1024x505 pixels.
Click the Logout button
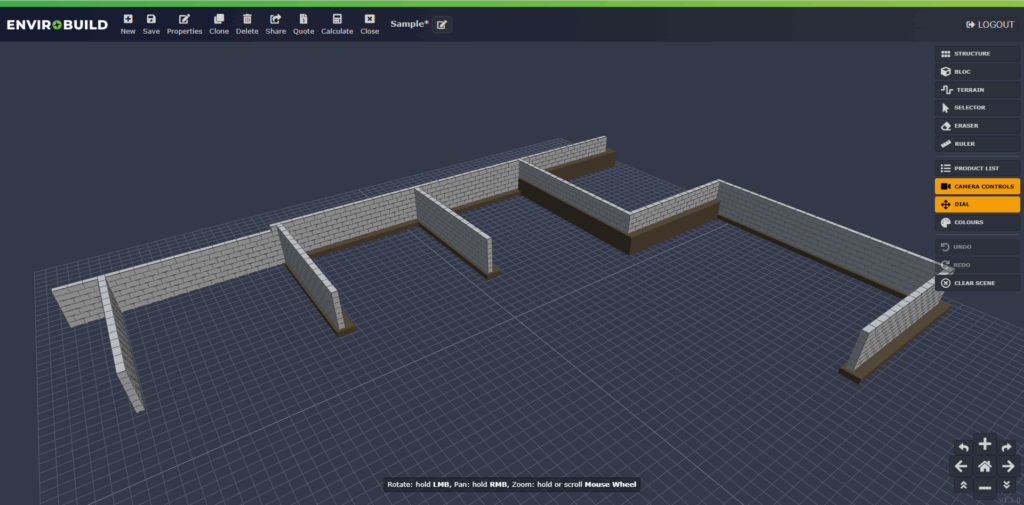(989, 24)
